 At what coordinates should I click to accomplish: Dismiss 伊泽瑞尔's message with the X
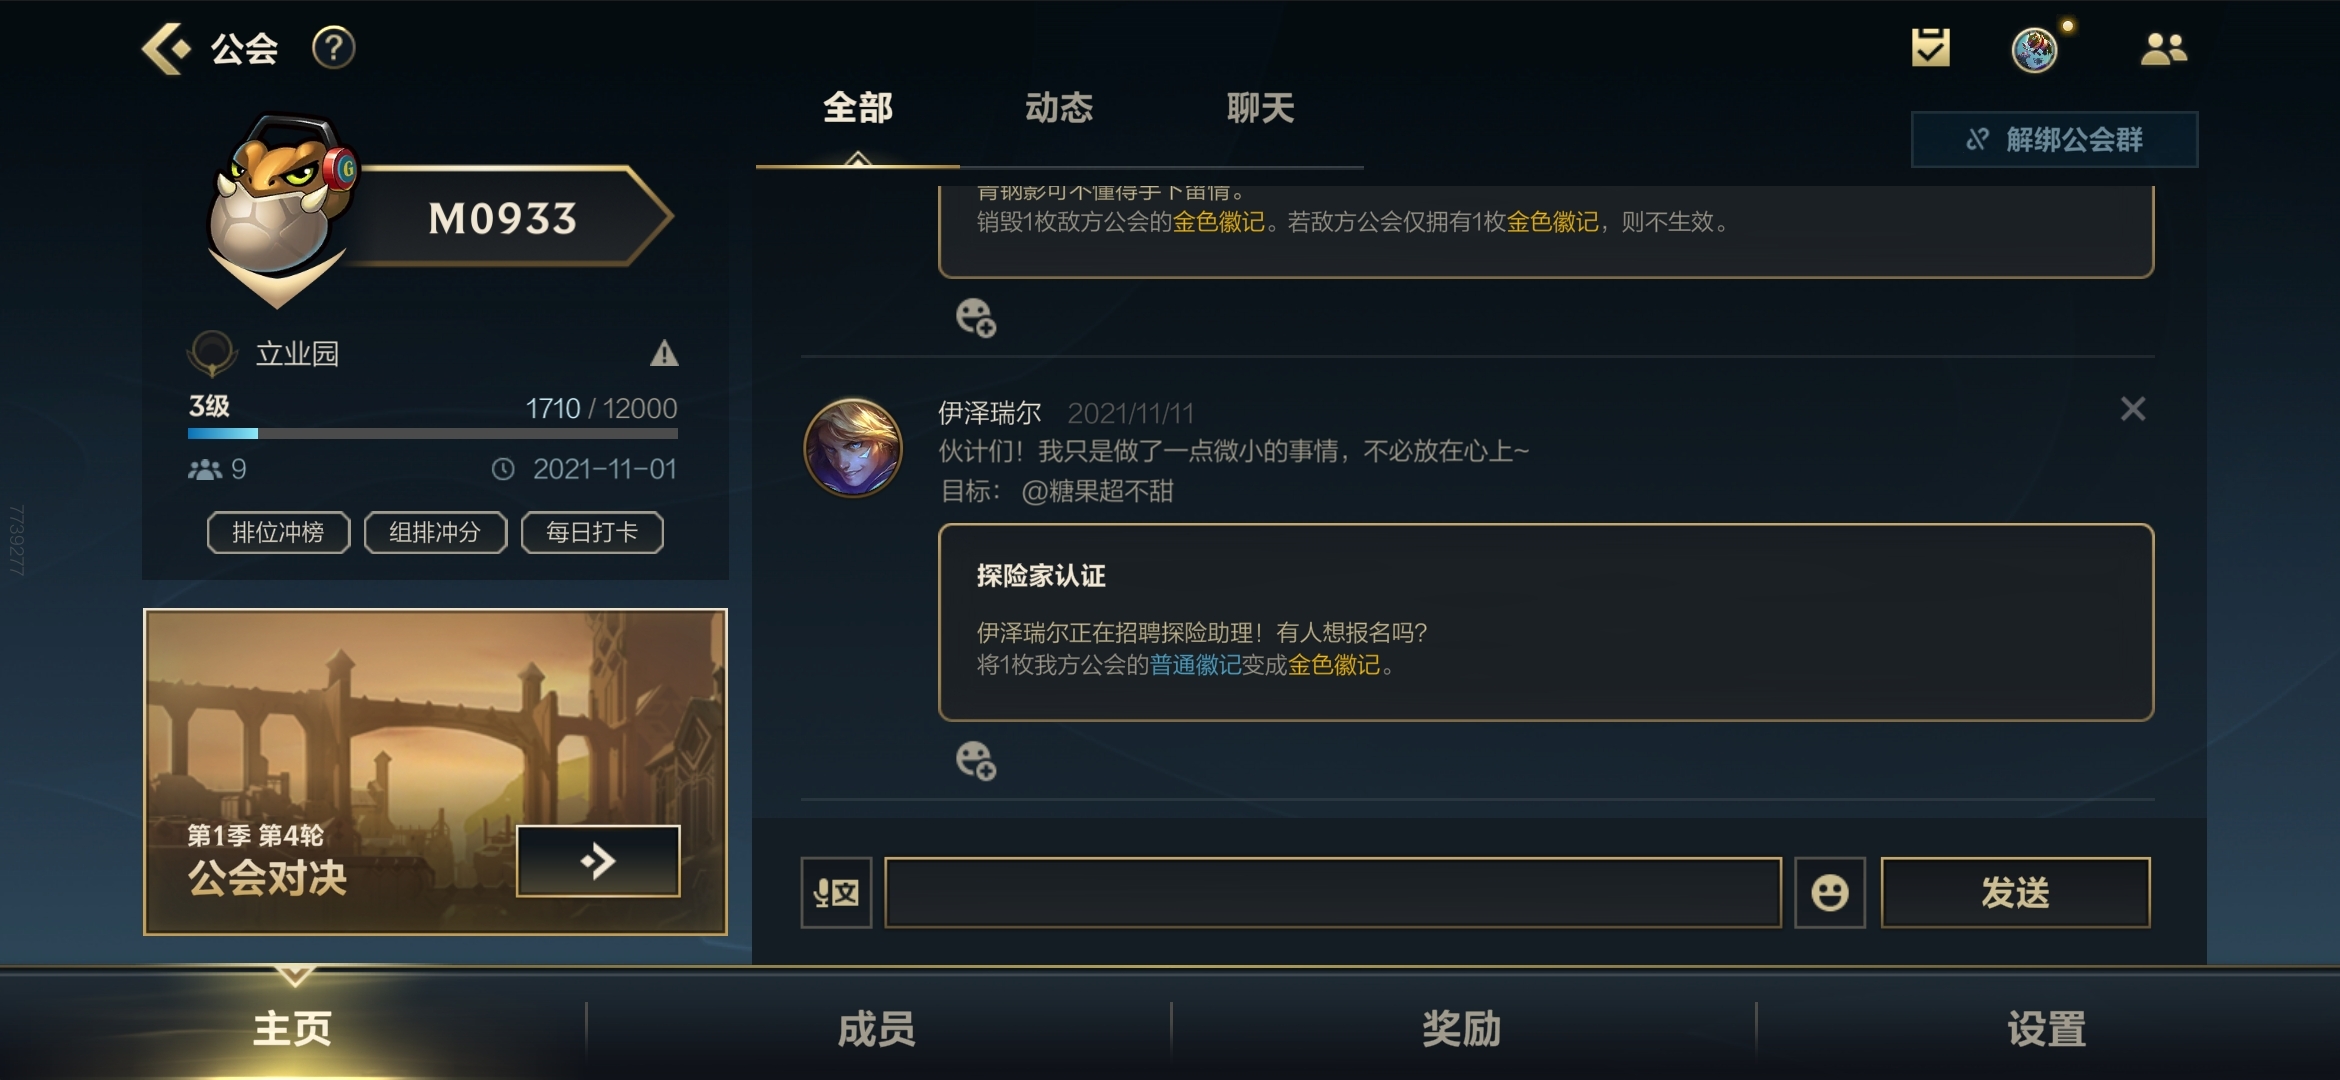pyautogui.click(x=2132, y=408)
